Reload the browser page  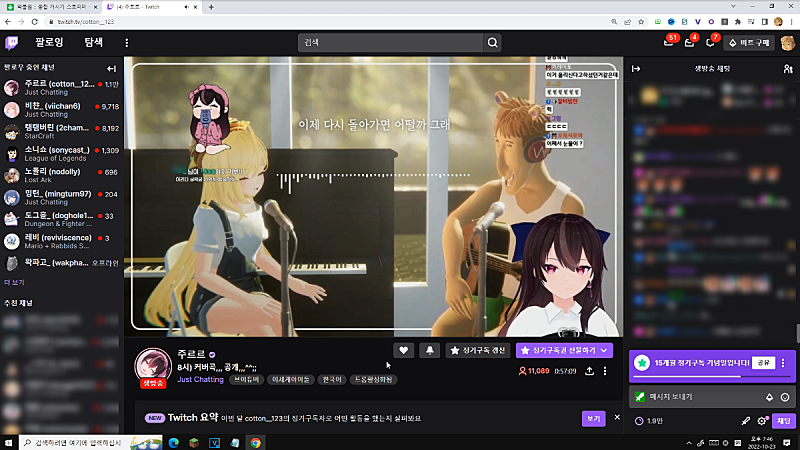click(x=34, y=22)
